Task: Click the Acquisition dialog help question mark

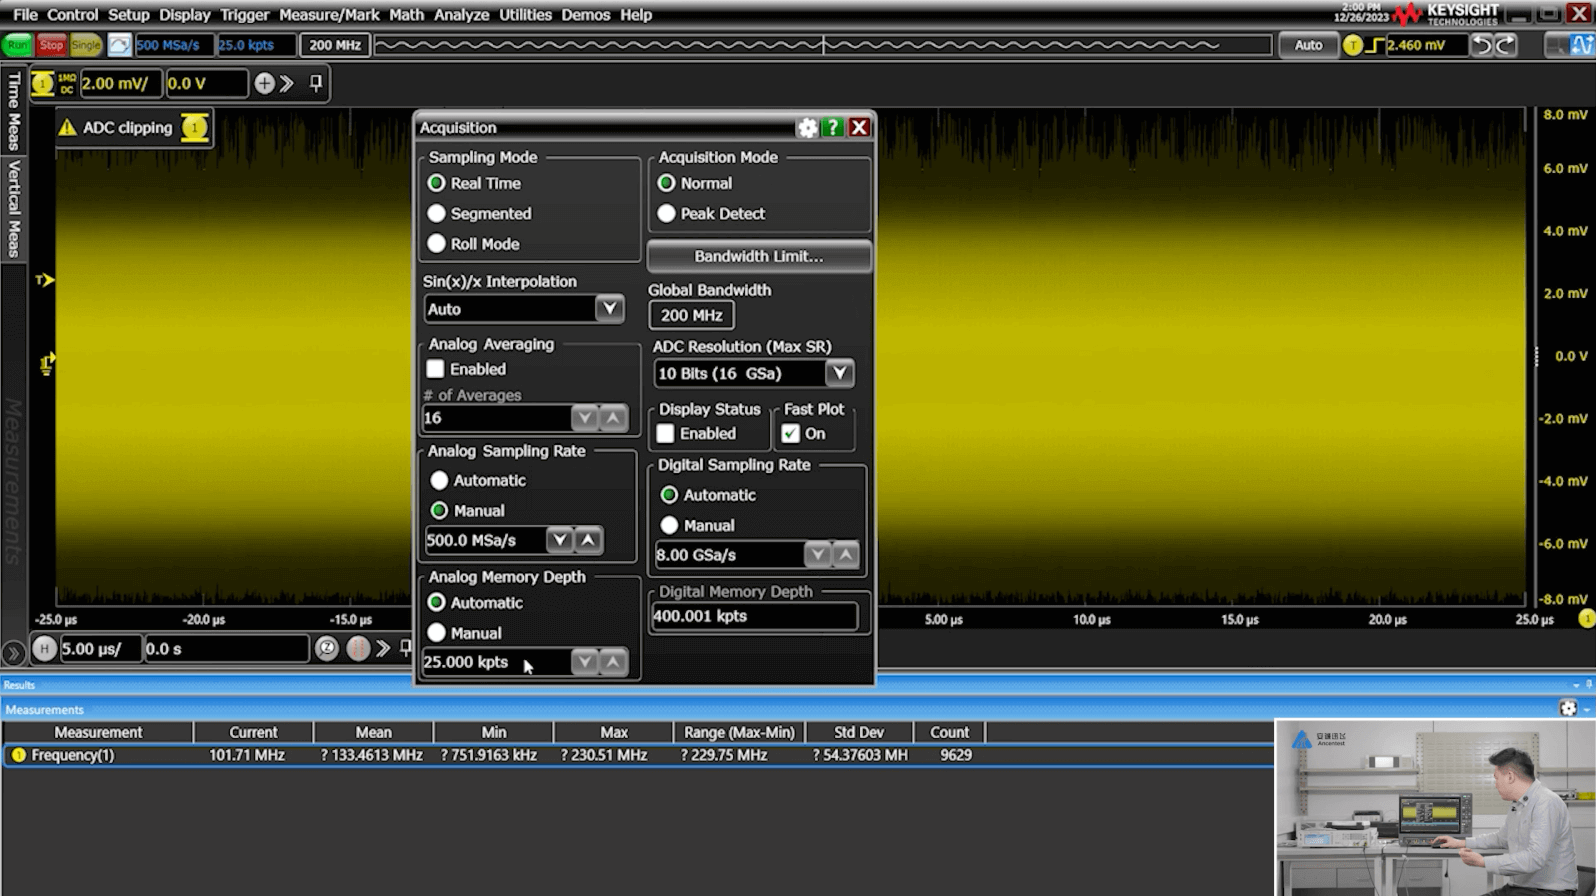Action: tap(833, 128)
